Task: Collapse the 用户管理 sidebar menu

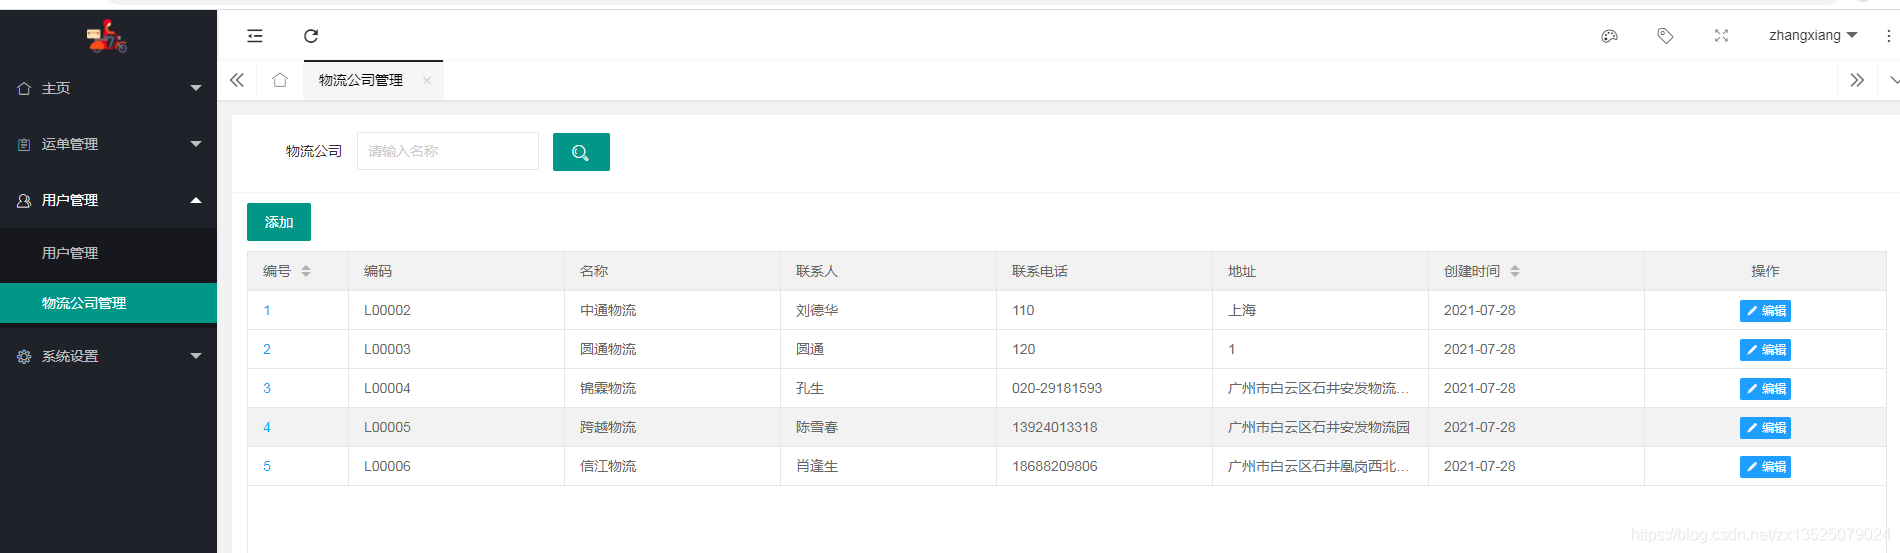Action: 196,200
